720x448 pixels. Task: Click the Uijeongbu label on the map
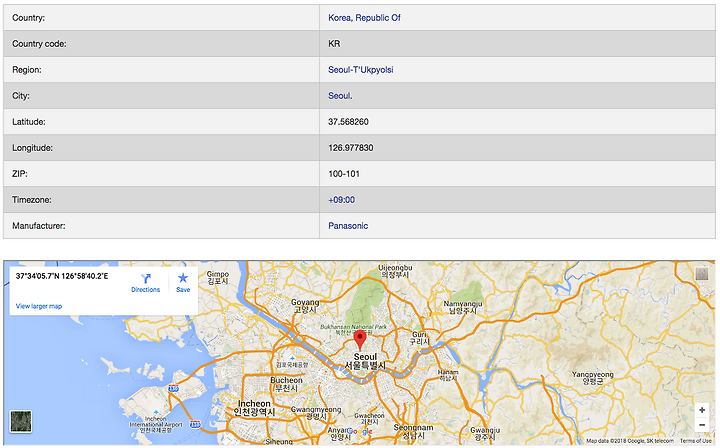[x=395, y=271]
